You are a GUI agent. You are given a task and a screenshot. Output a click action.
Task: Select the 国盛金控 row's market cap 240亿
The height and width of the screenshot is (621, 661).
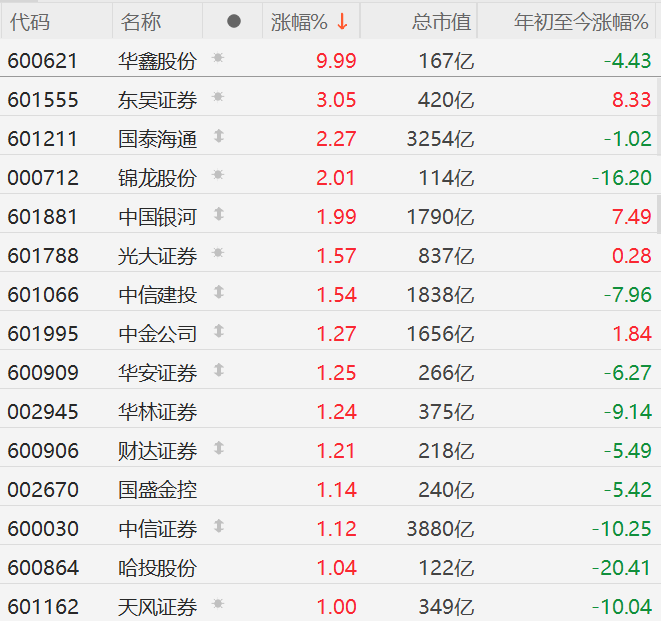coord(446,490)
